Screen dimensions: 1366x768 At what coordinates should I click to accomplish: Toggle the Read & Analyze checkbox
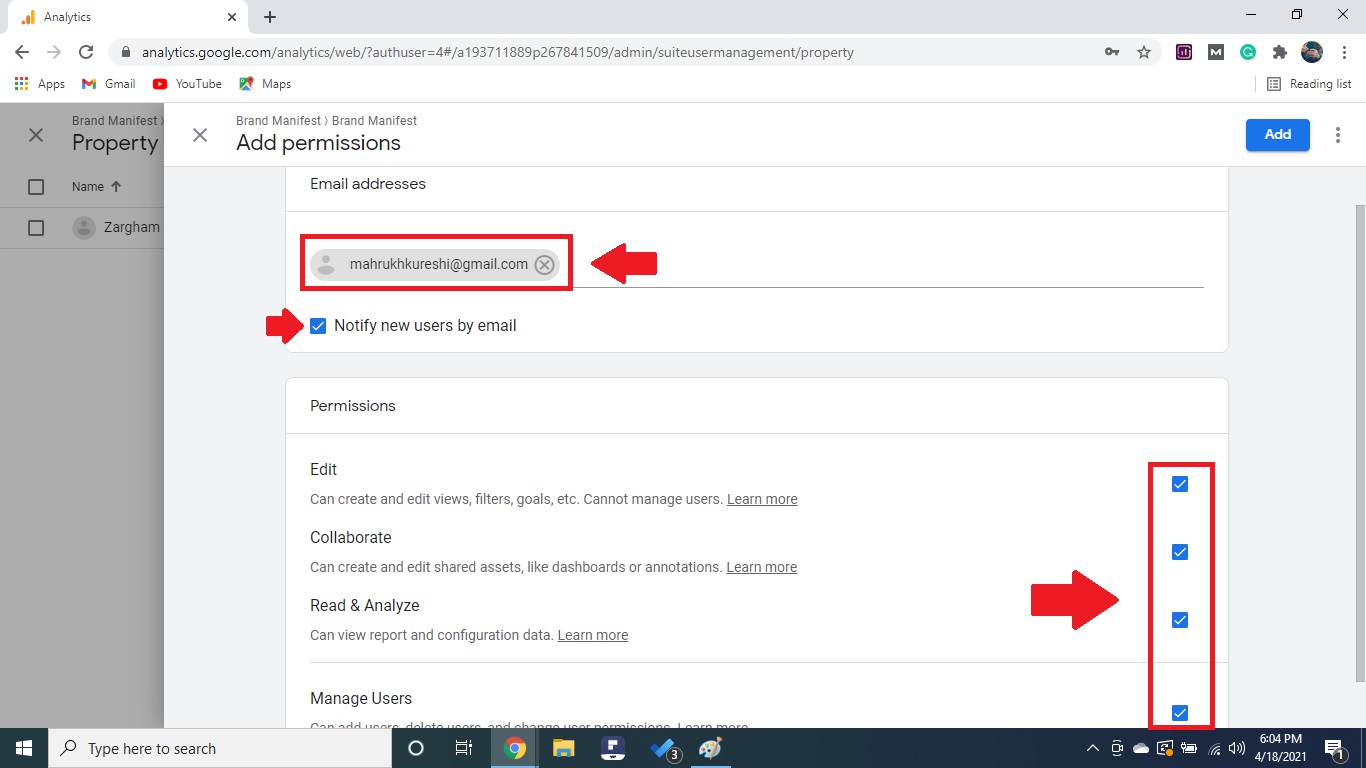tap(1180, 620)
